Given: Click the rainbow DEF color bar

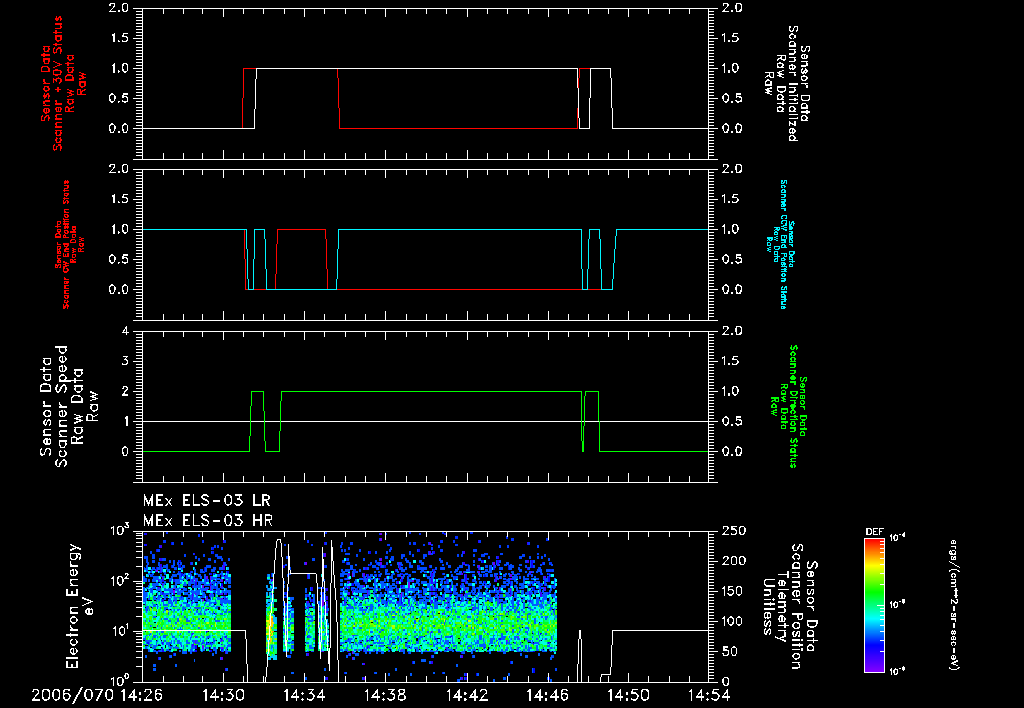Looking at the screenshot, I should pyautogui.click(x=874, y=605).
